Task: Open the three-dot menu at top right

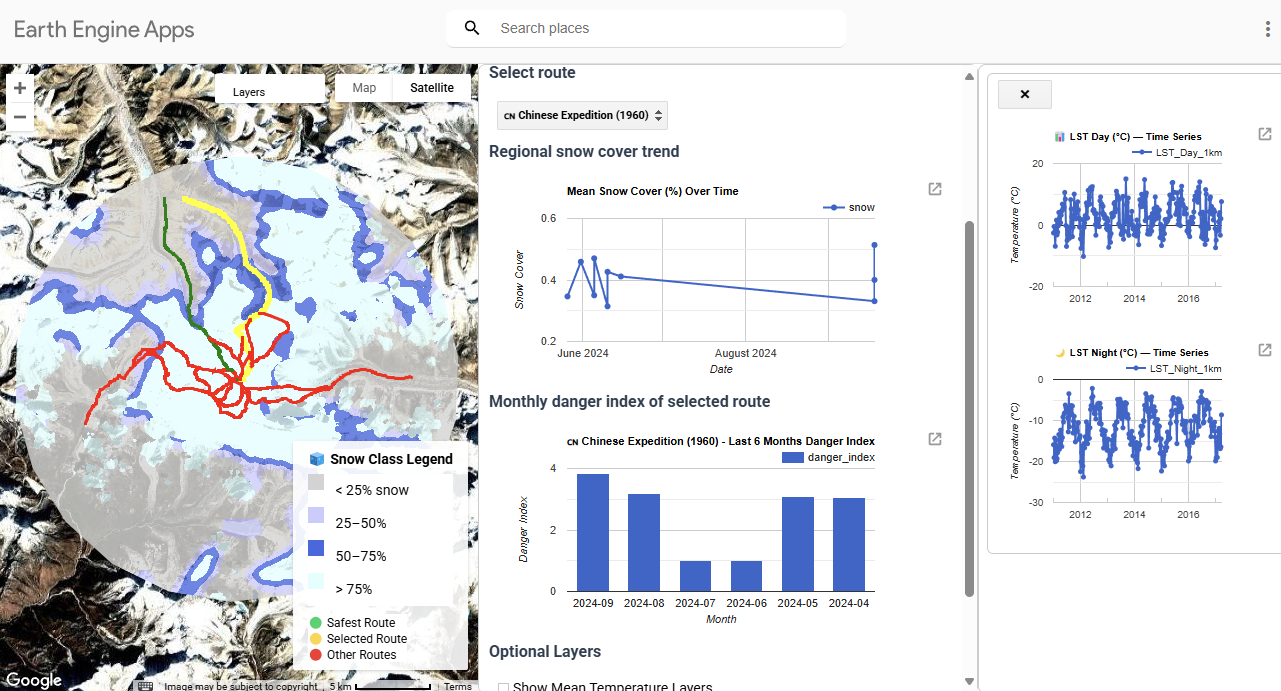Action: click(1267, 29)
